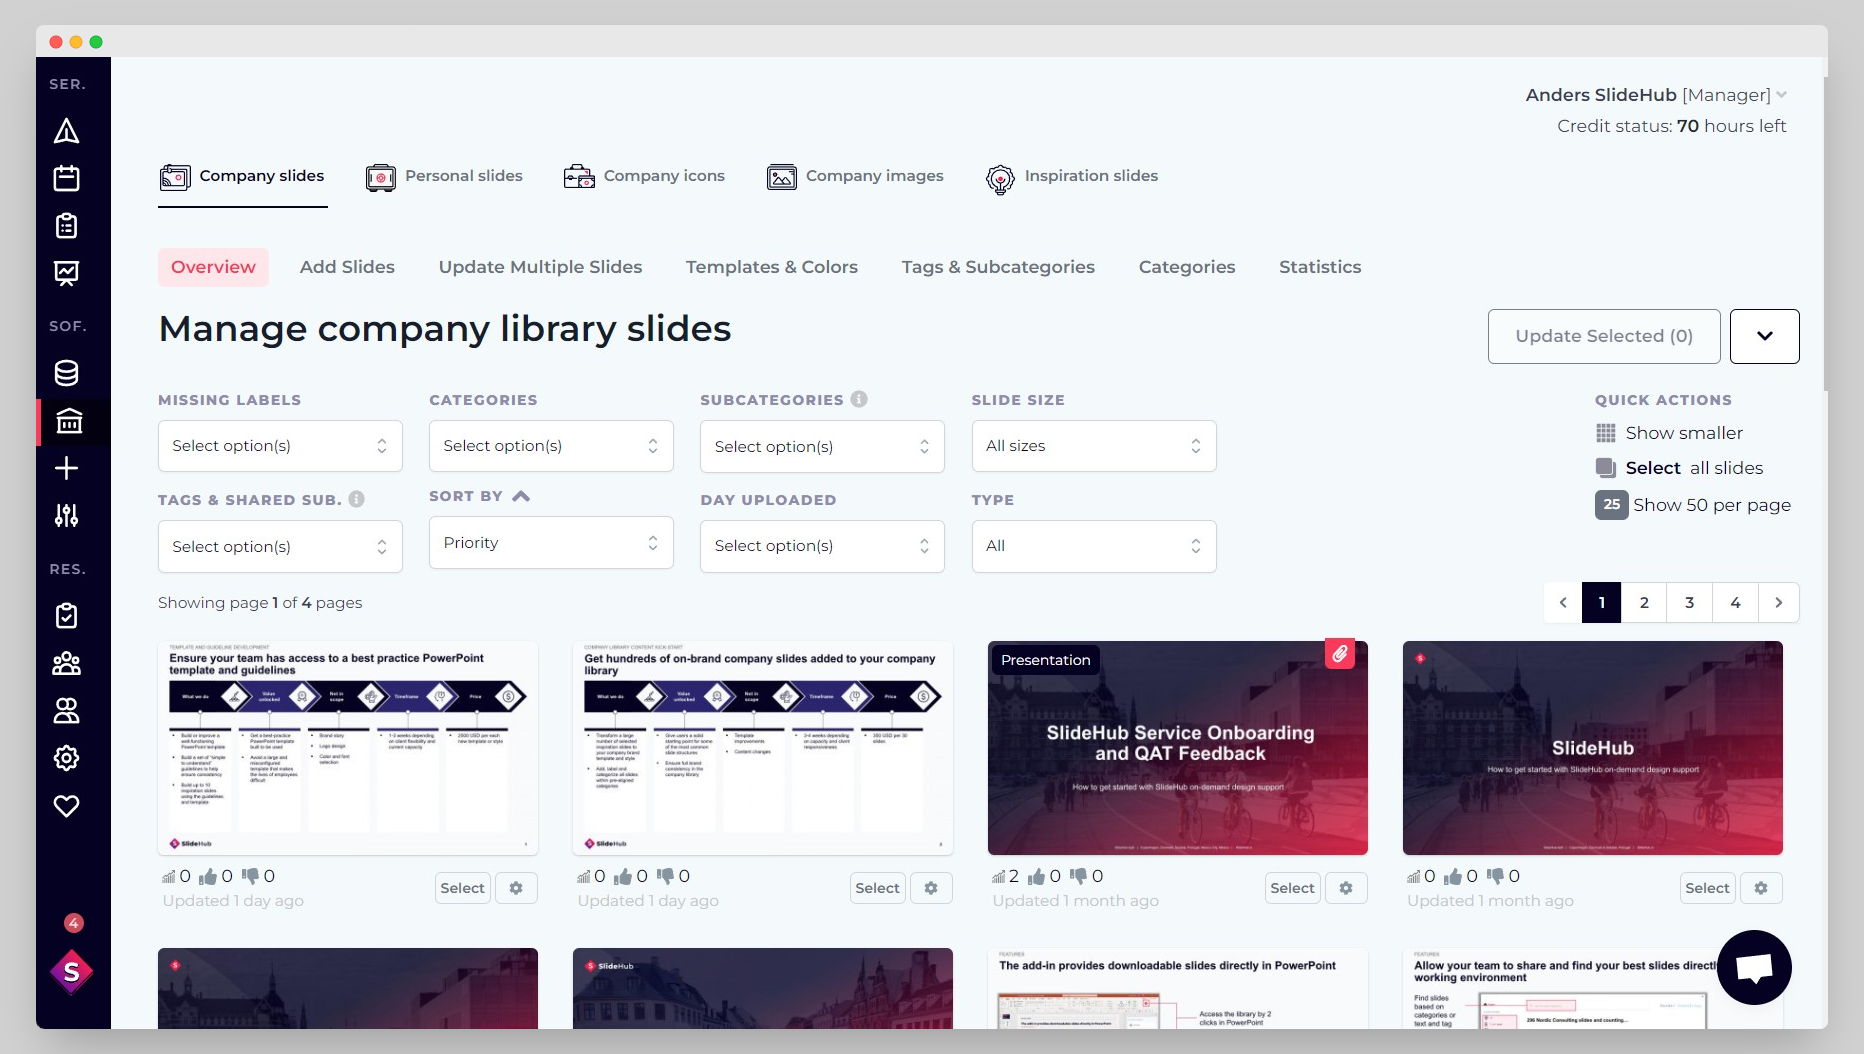Image resolution: width=1864 pixels, height=1054 pixels.
Task: Toggle Show 50 per page
Action: [x=1692, y=505]
